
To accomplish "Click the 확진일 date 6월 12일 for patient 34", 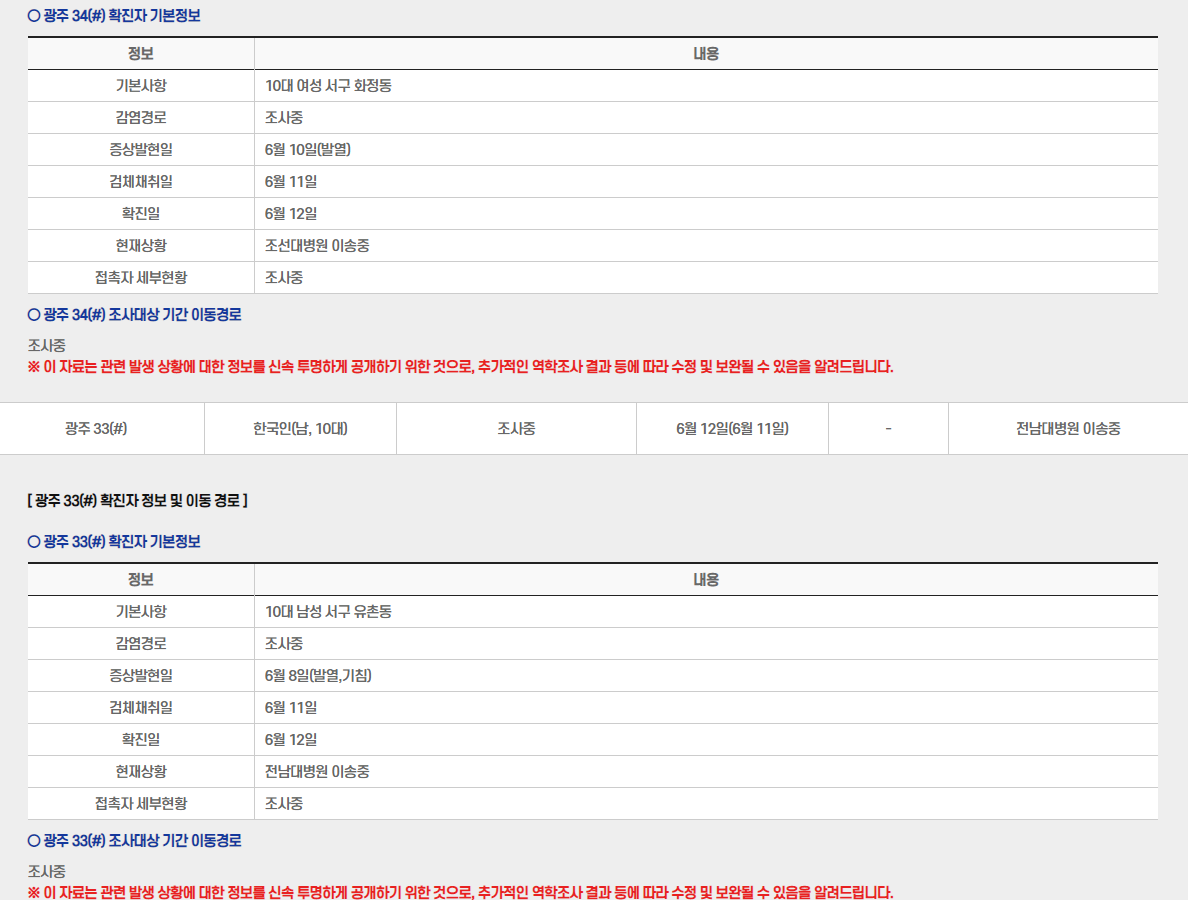I will tap(290, 213).
